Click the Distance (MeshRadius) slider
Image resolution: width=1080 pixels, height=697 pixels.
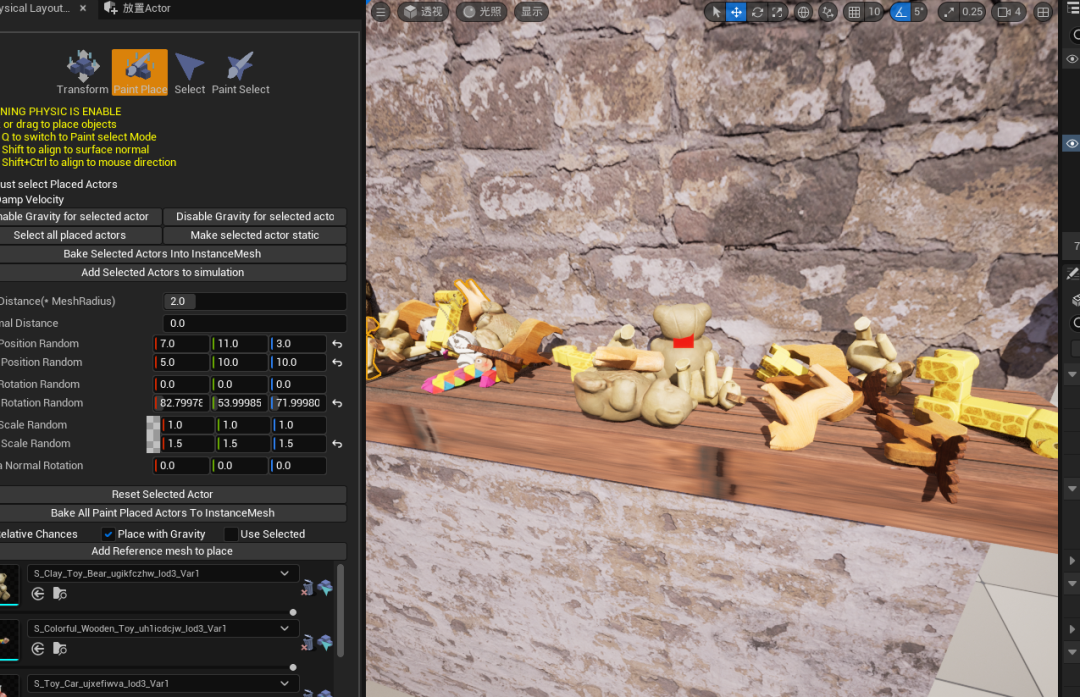coord(255,301)
